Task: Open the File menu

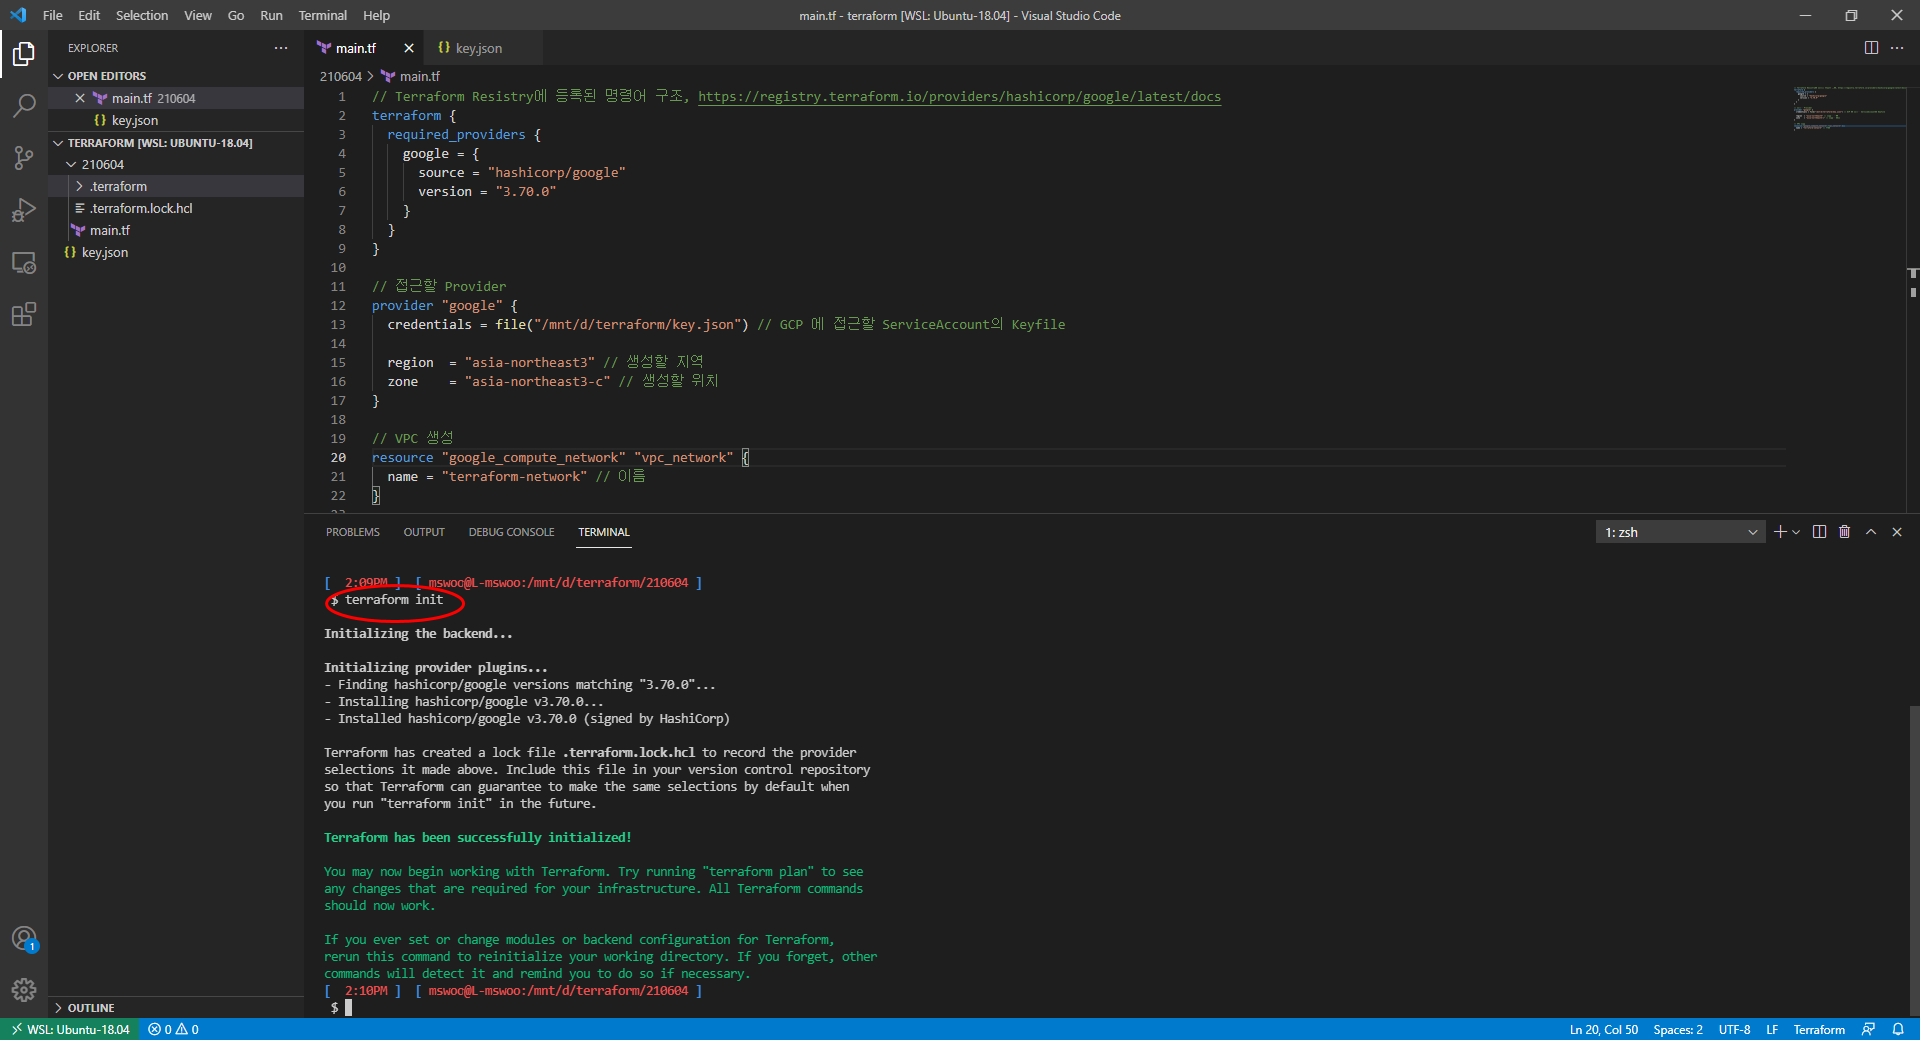Action: (x=53, y=15)
